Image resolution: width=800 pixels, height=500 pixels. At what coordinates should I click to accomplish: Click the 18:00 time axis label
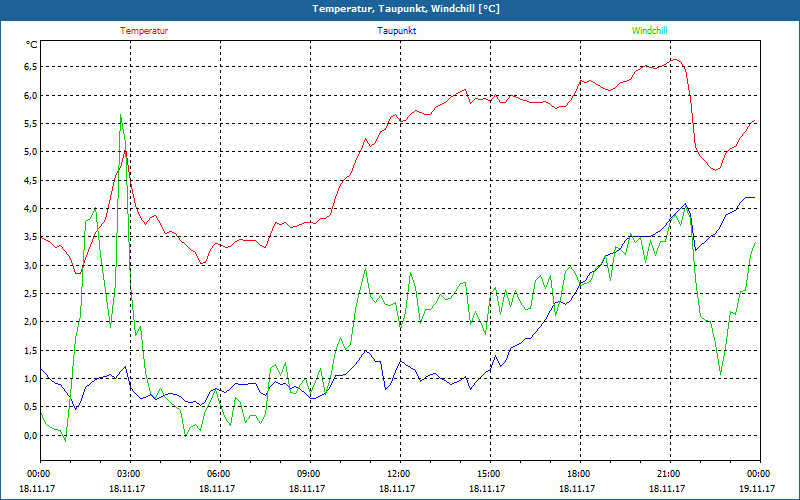(580, 474)
